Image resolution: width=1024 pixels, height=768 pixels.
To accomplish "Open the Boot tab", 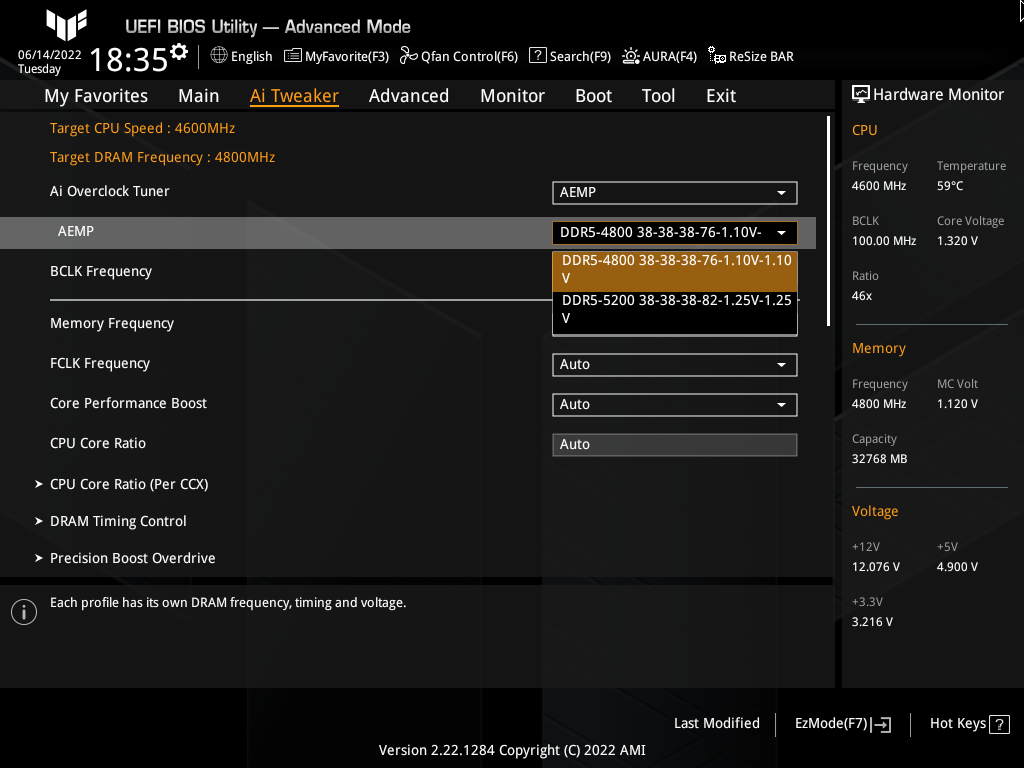I will pos(594,96).
